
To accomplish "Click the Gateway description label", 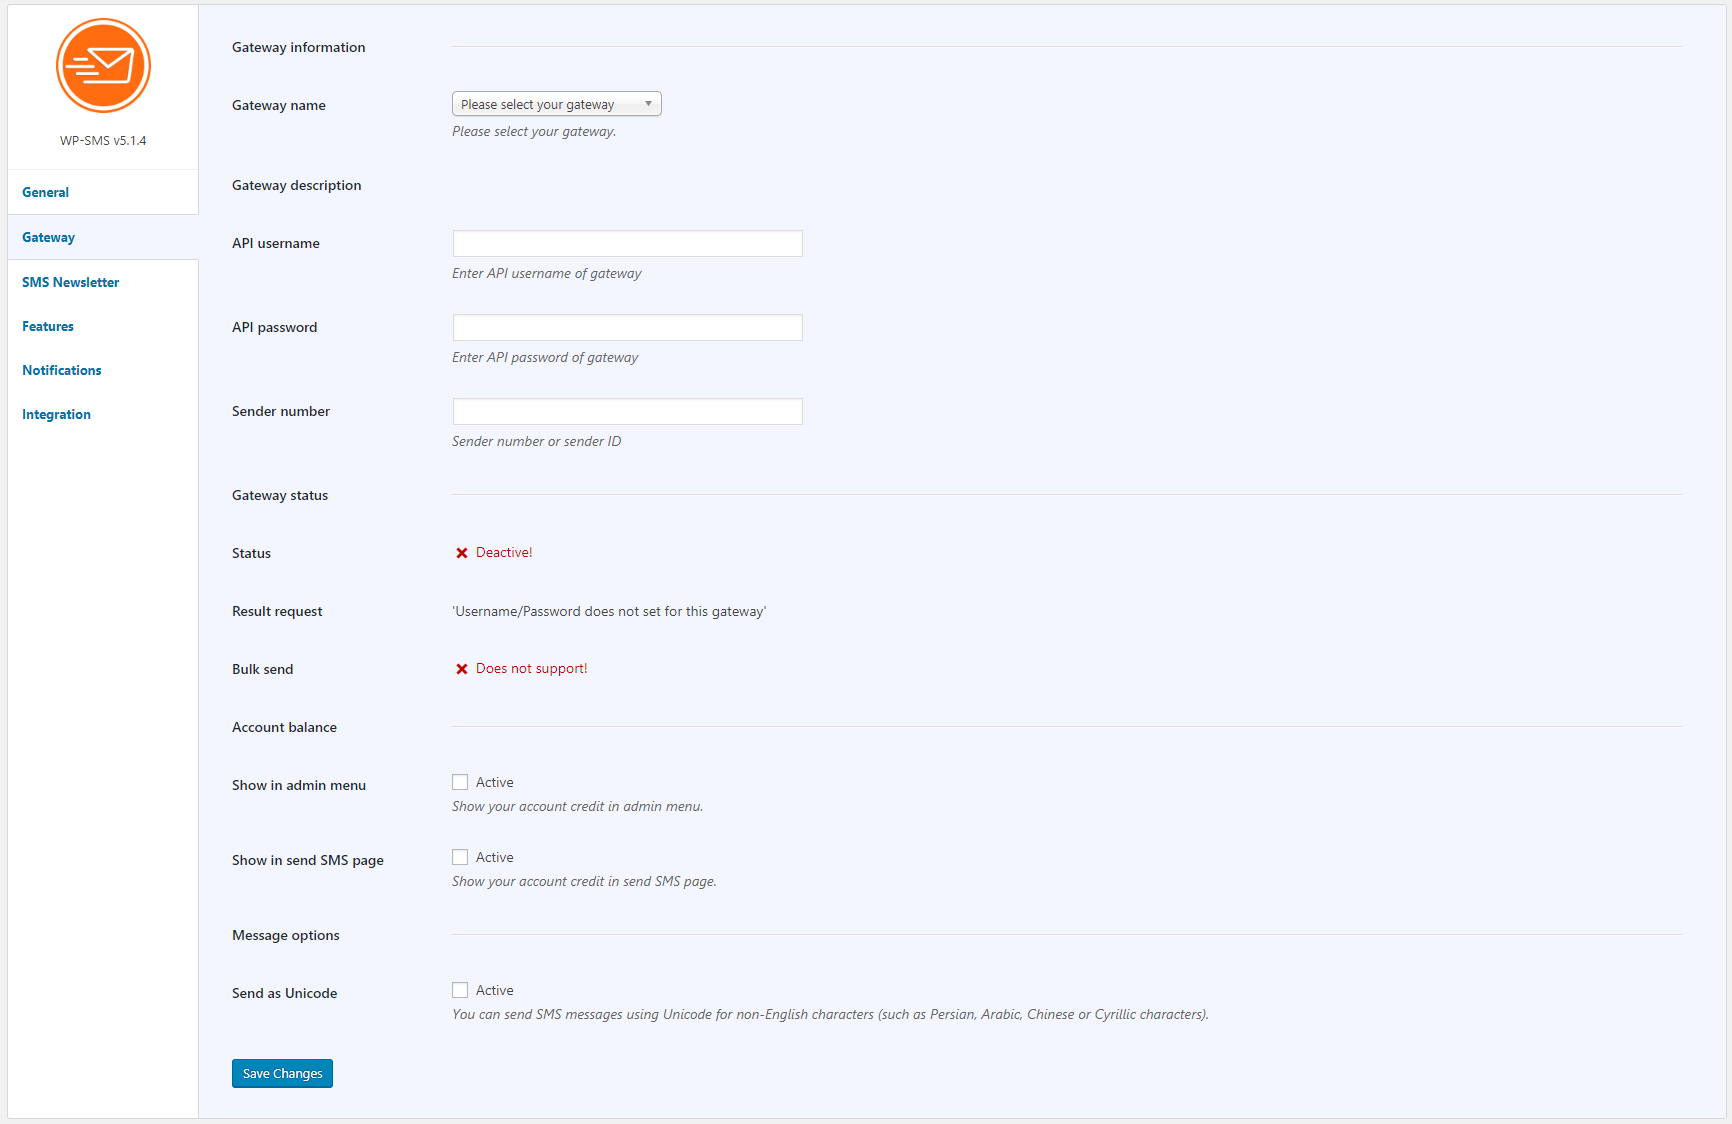I will point(297,185).
